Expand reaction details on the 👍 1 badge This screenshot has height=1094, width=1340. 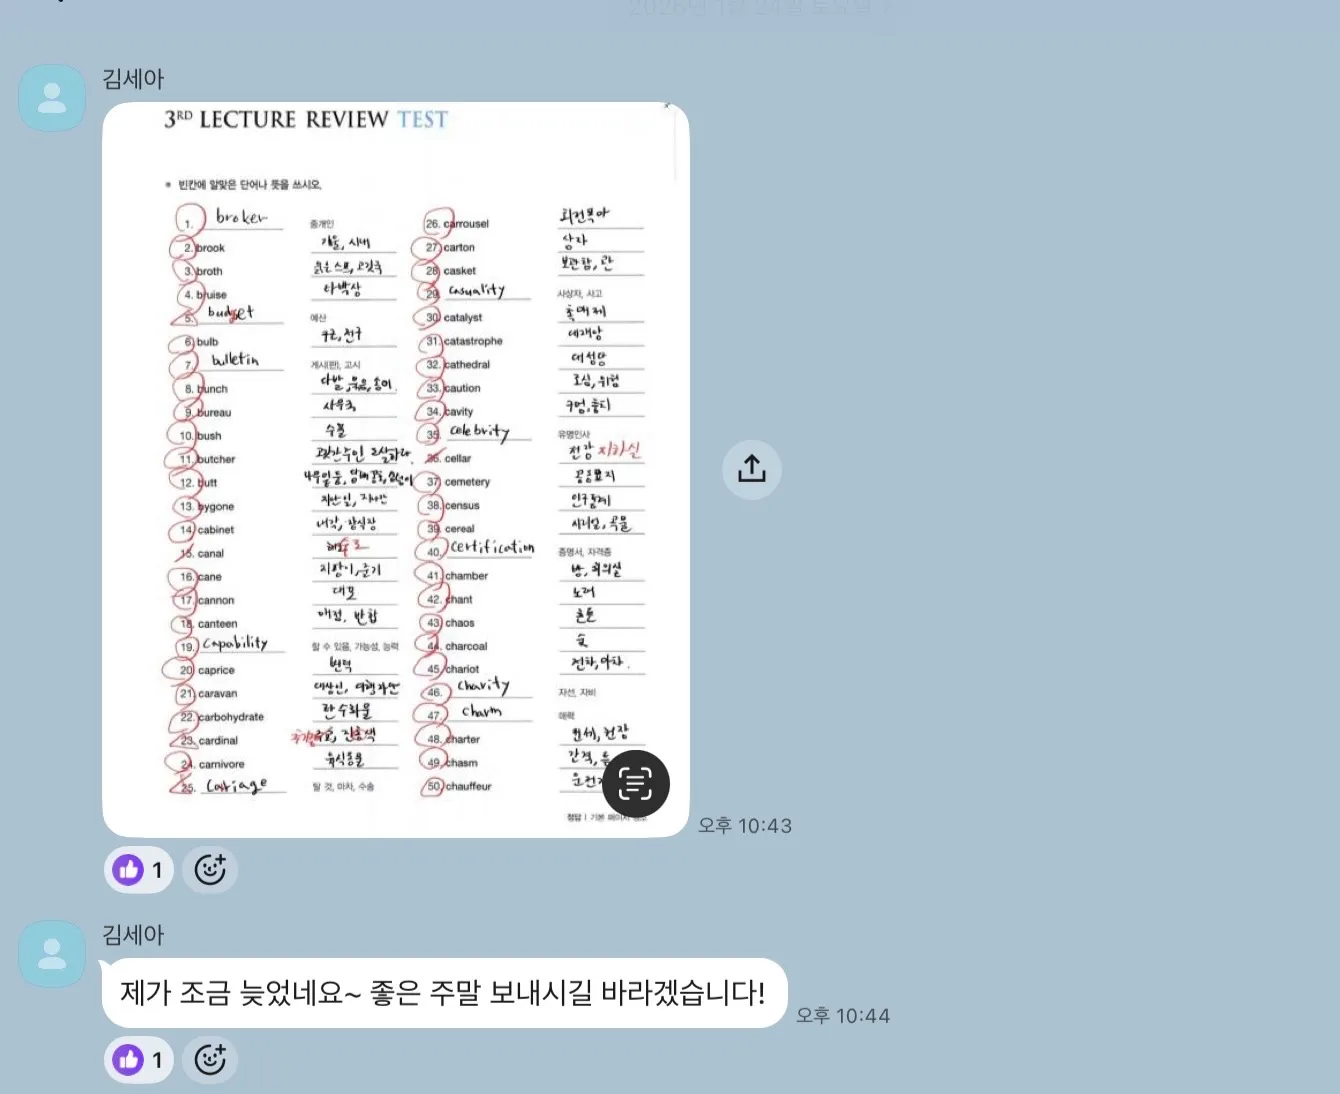[x=138, y=869]
